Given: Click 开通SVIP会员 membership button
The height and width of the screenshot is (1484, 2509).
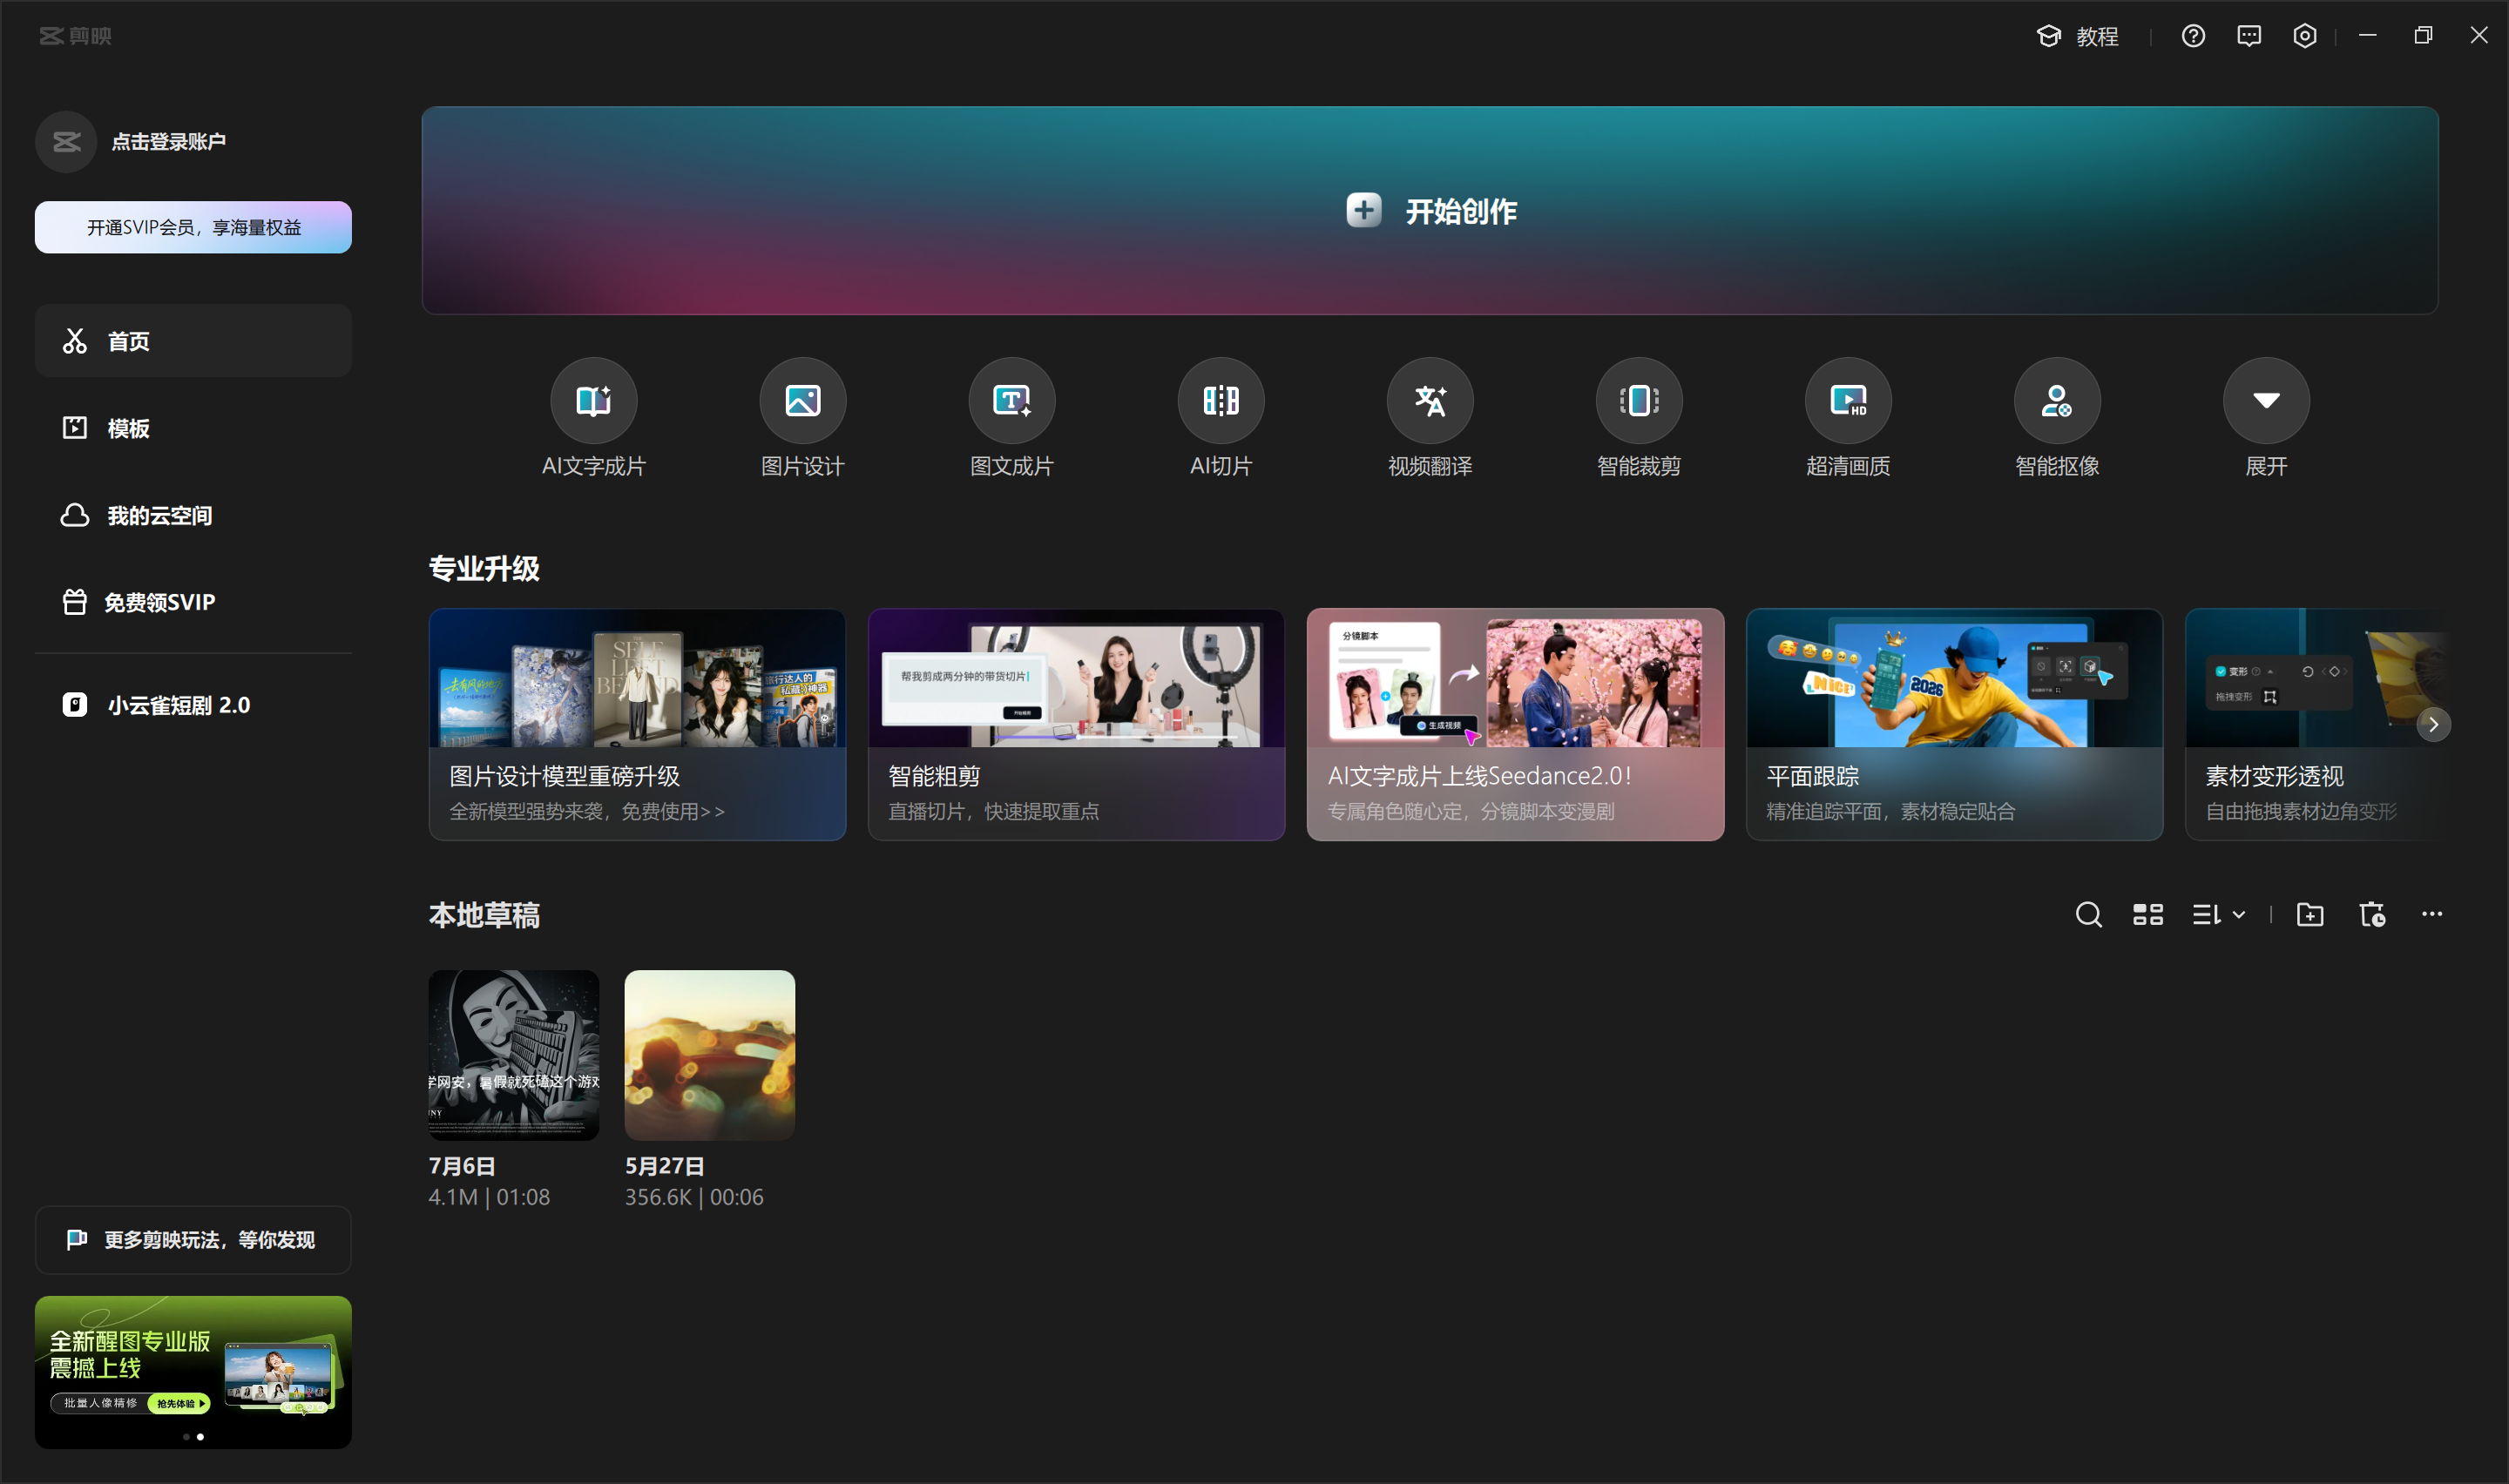Looking at the screenshot, I should [193, 227].
